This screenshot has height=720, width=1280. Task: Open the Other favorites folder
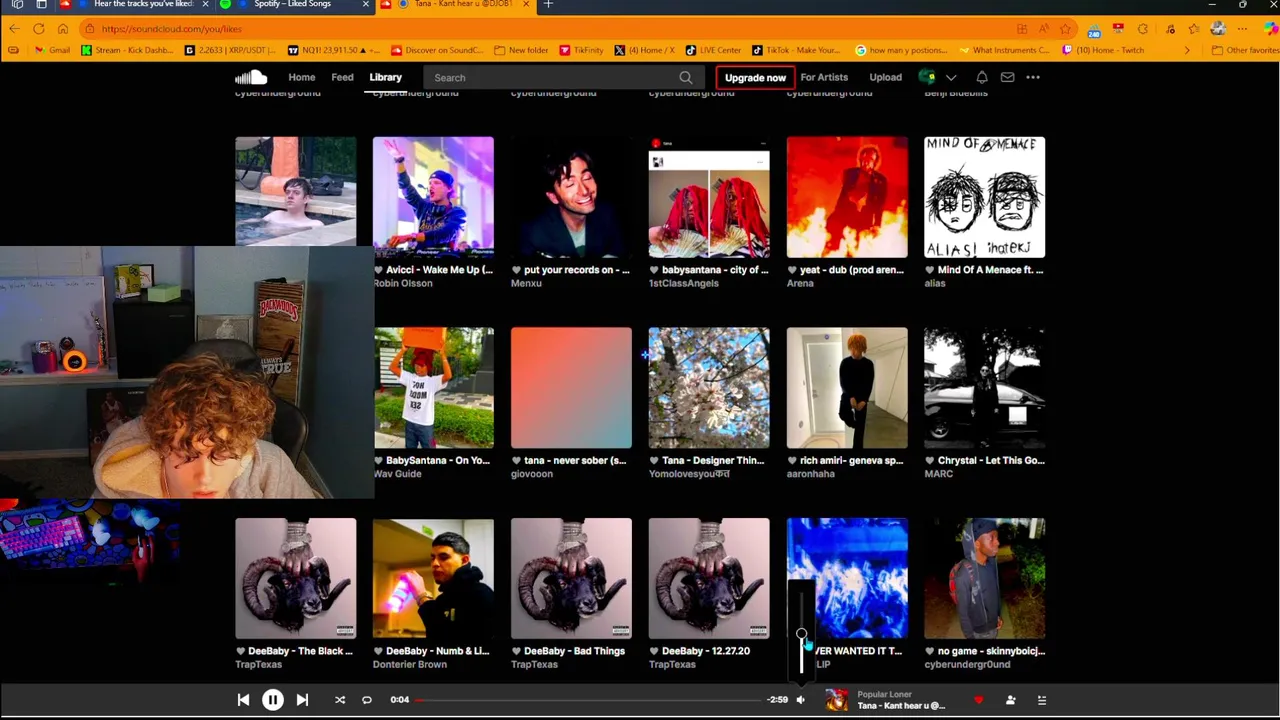1244,50
